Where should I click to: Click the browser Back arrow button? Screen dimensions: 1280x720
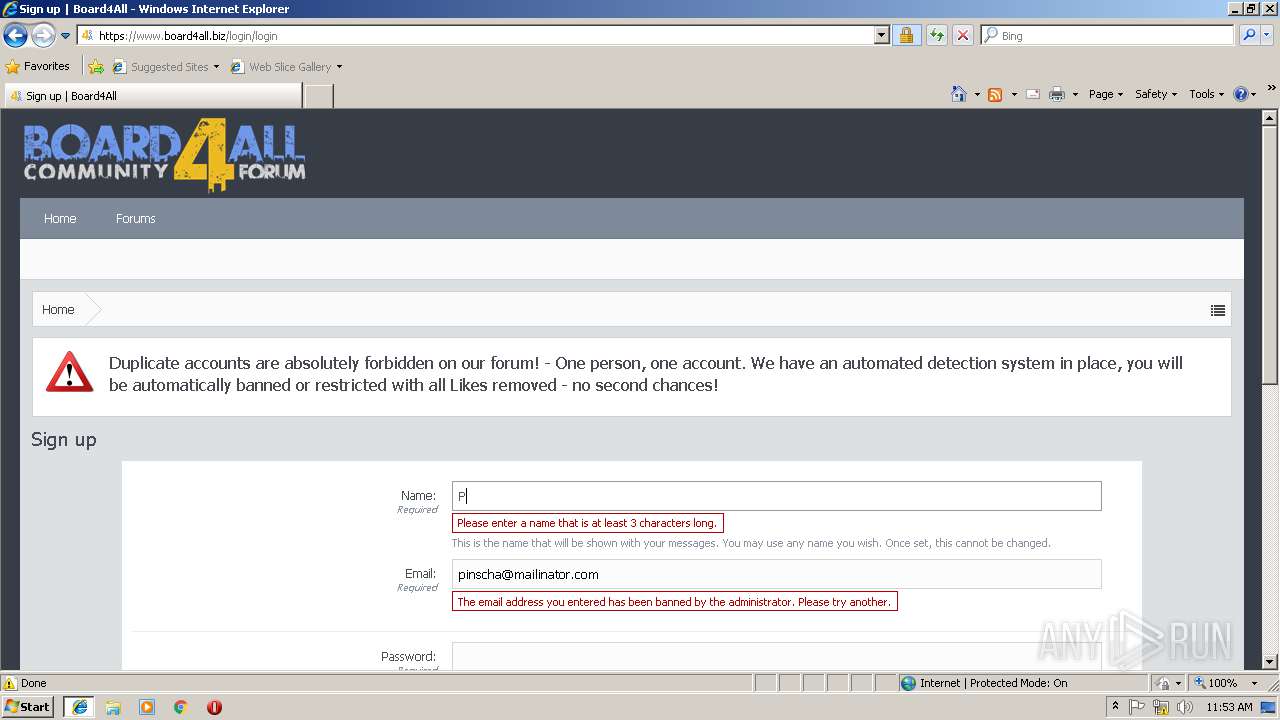[15, 36]
